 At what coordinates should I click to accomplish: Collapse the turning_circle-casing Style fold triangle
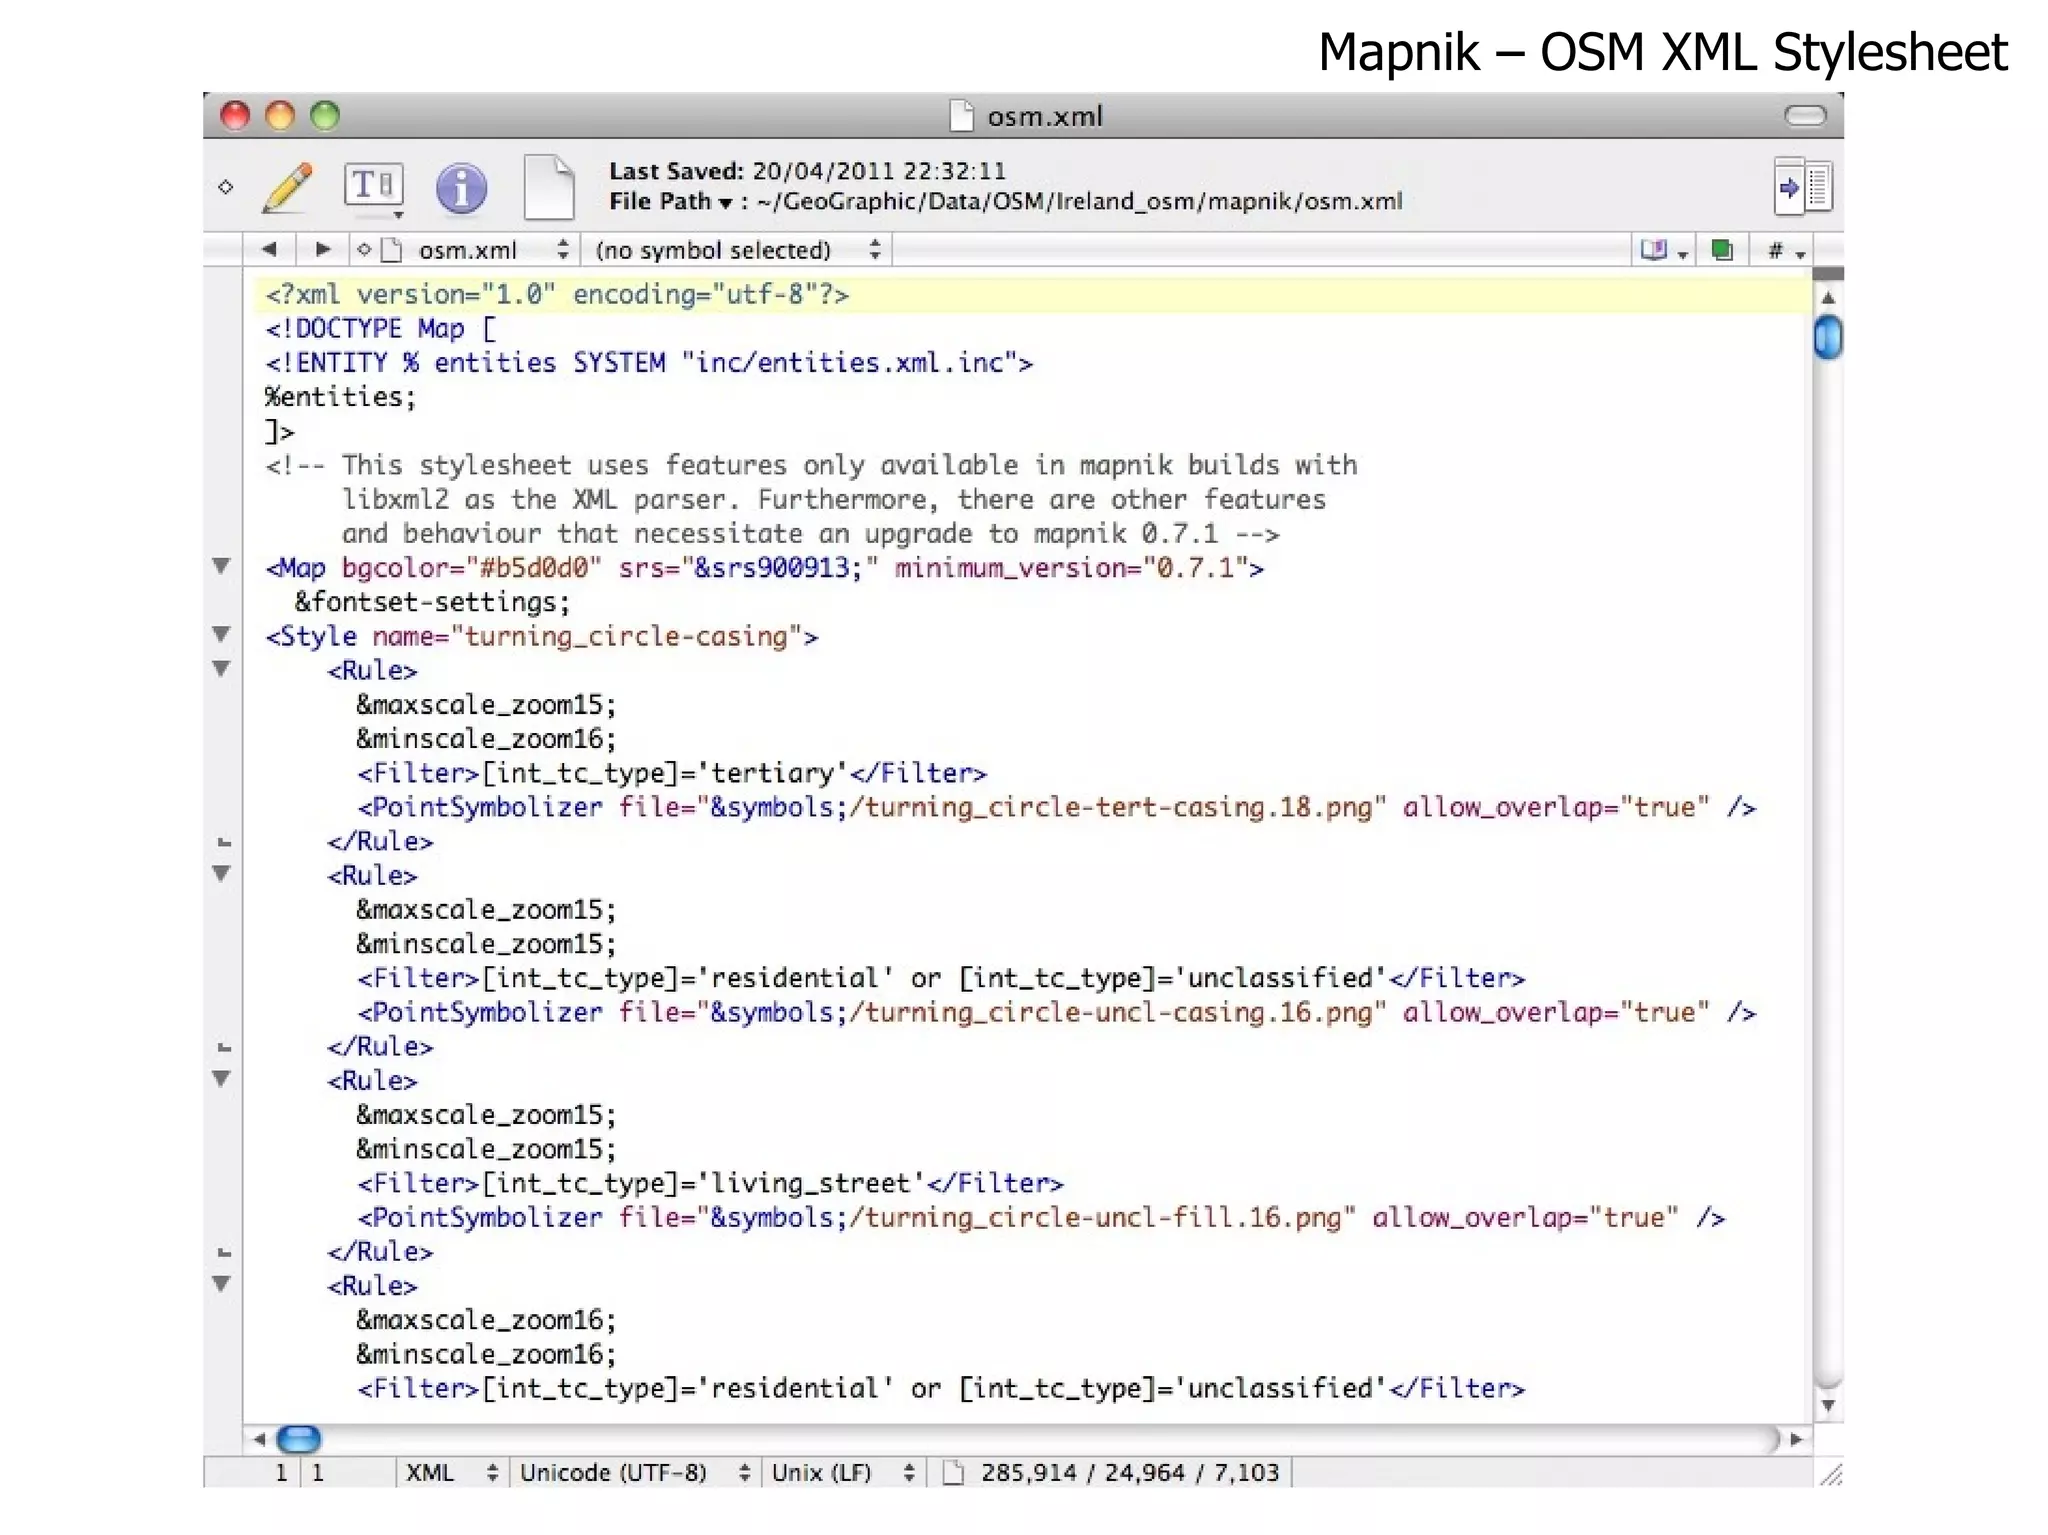pos(222,634)
